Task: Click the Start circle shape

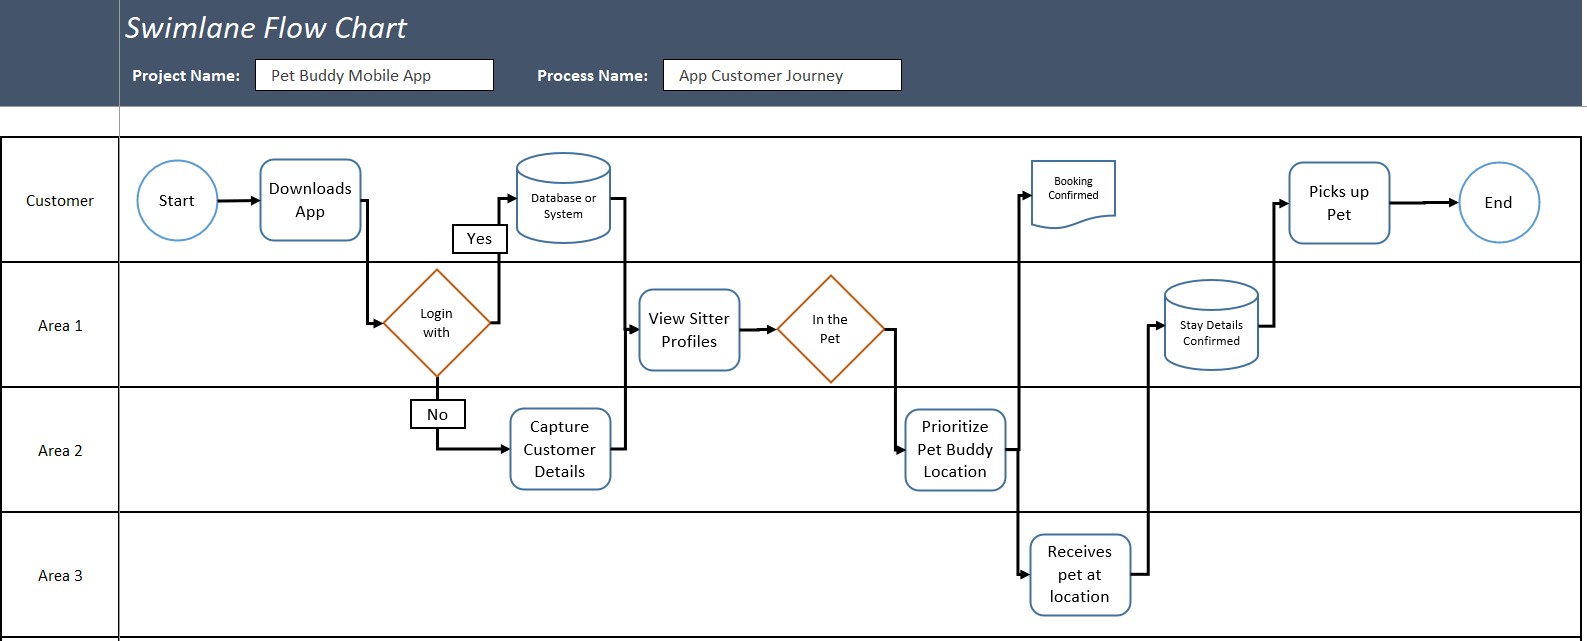Action: tap(177, 201)
